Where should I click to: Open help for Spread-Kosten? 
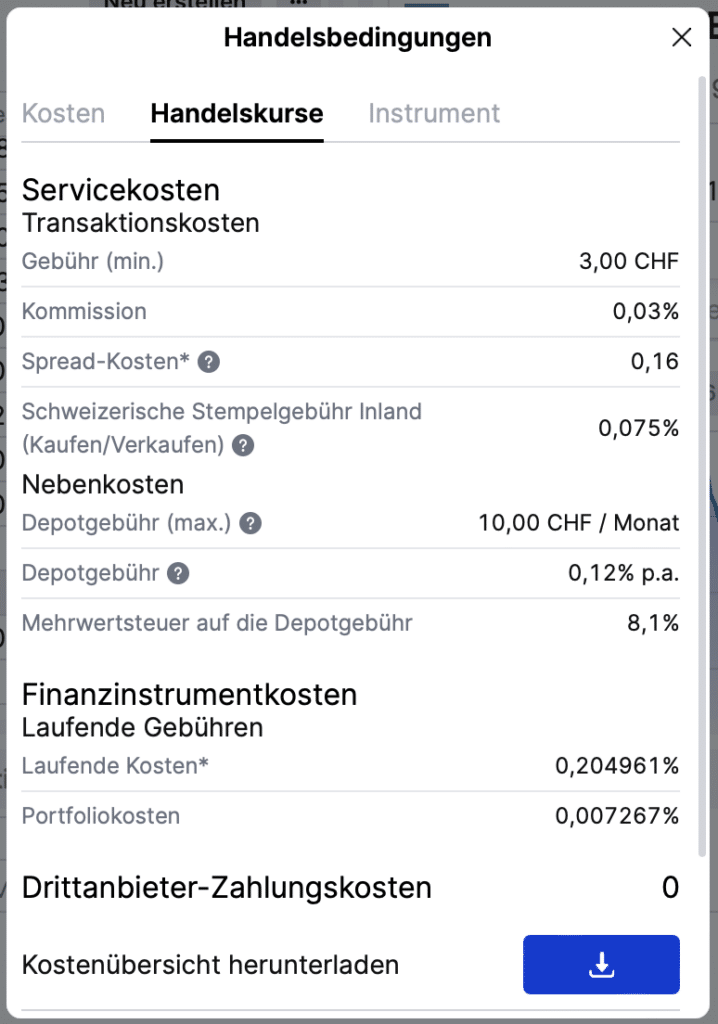(x=207, y=363)
